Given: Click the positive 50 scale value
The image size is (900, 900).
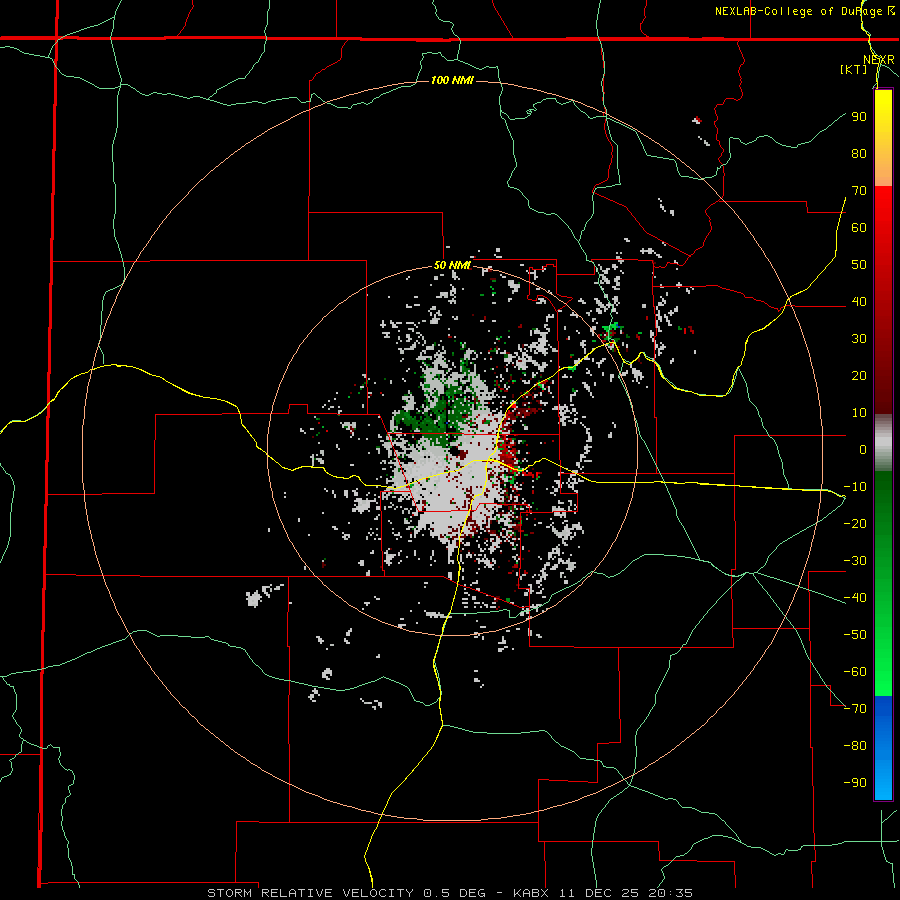Looking at the screenshot, I should pyautogui.click(x=859, y=265).
